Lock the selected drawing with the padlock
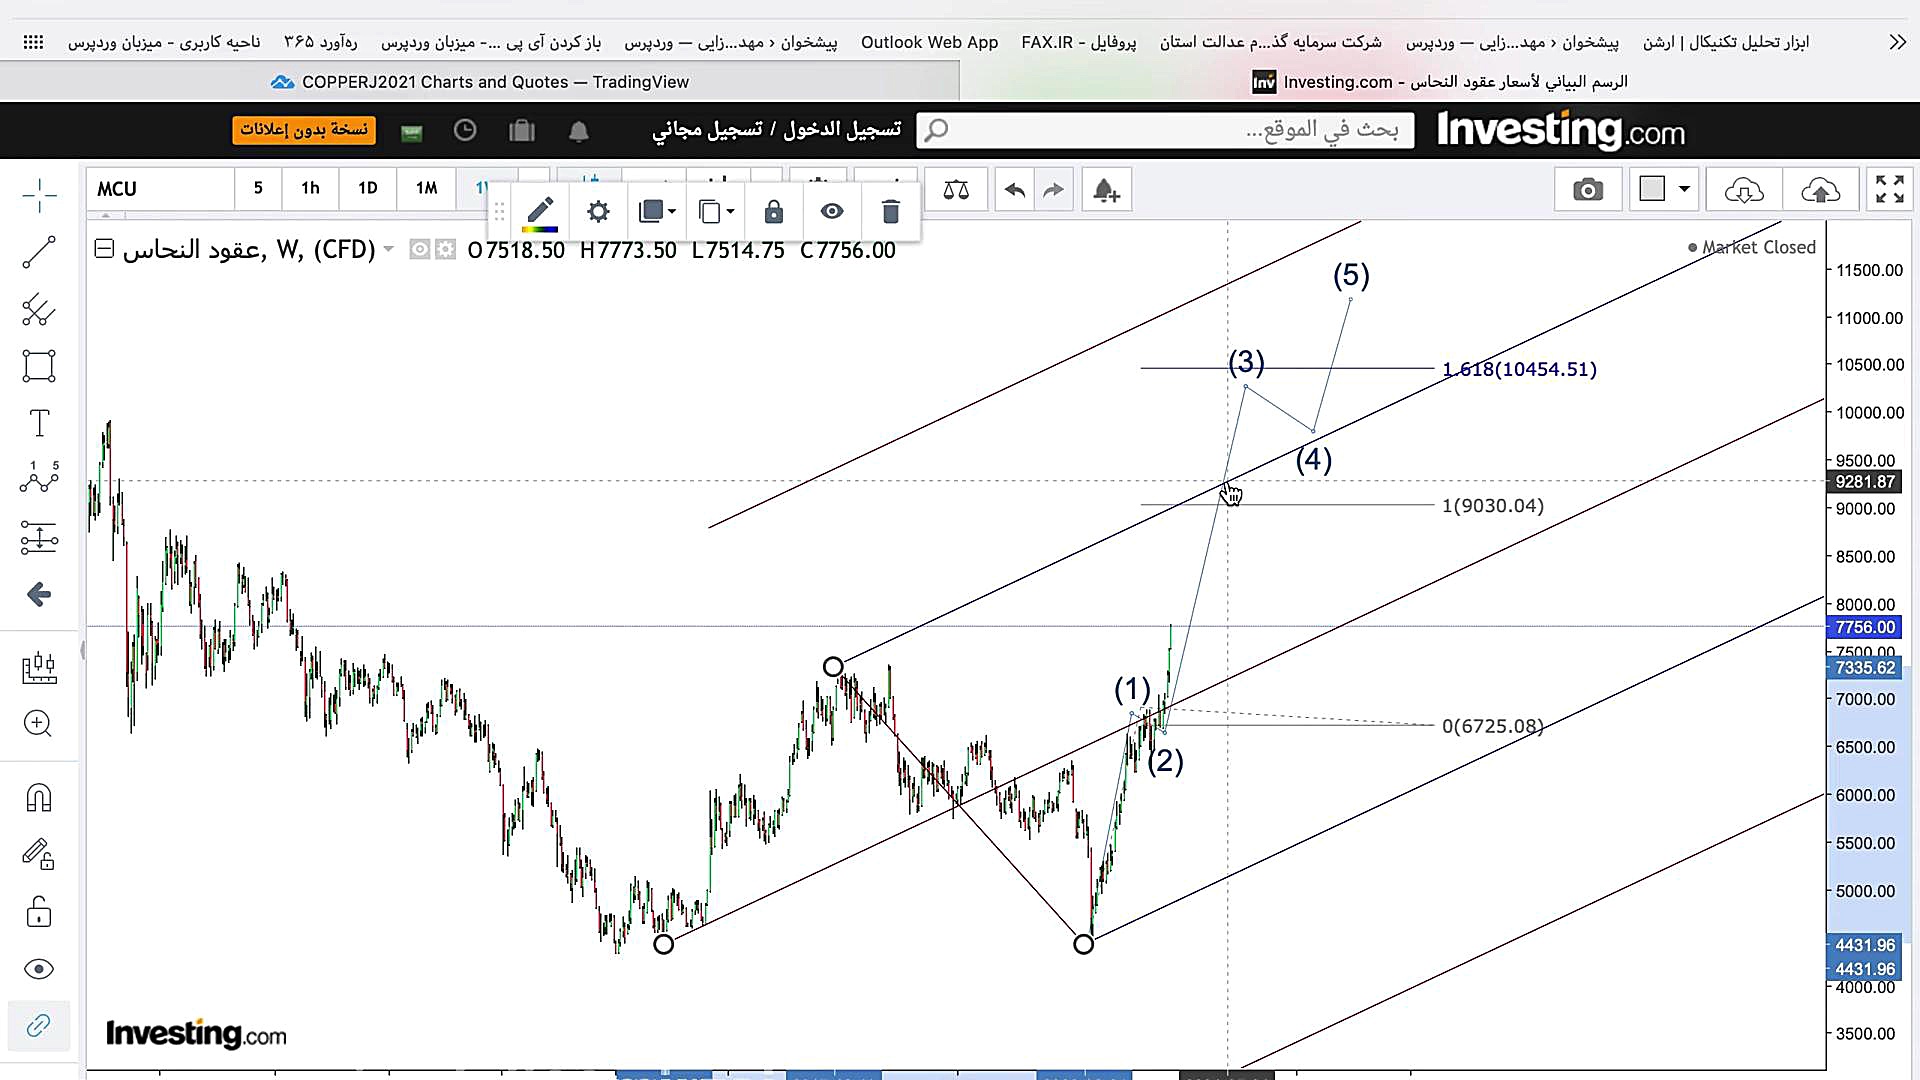This screenshot has width=1920, height=1080. 774,212
